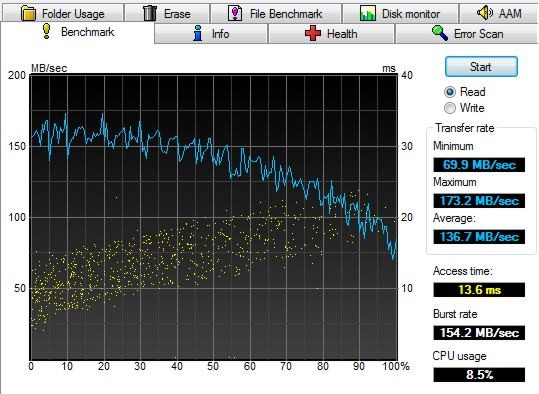Click the Burst rate value box
Viewport: 539px width, 394px height.
pos(479,332)
